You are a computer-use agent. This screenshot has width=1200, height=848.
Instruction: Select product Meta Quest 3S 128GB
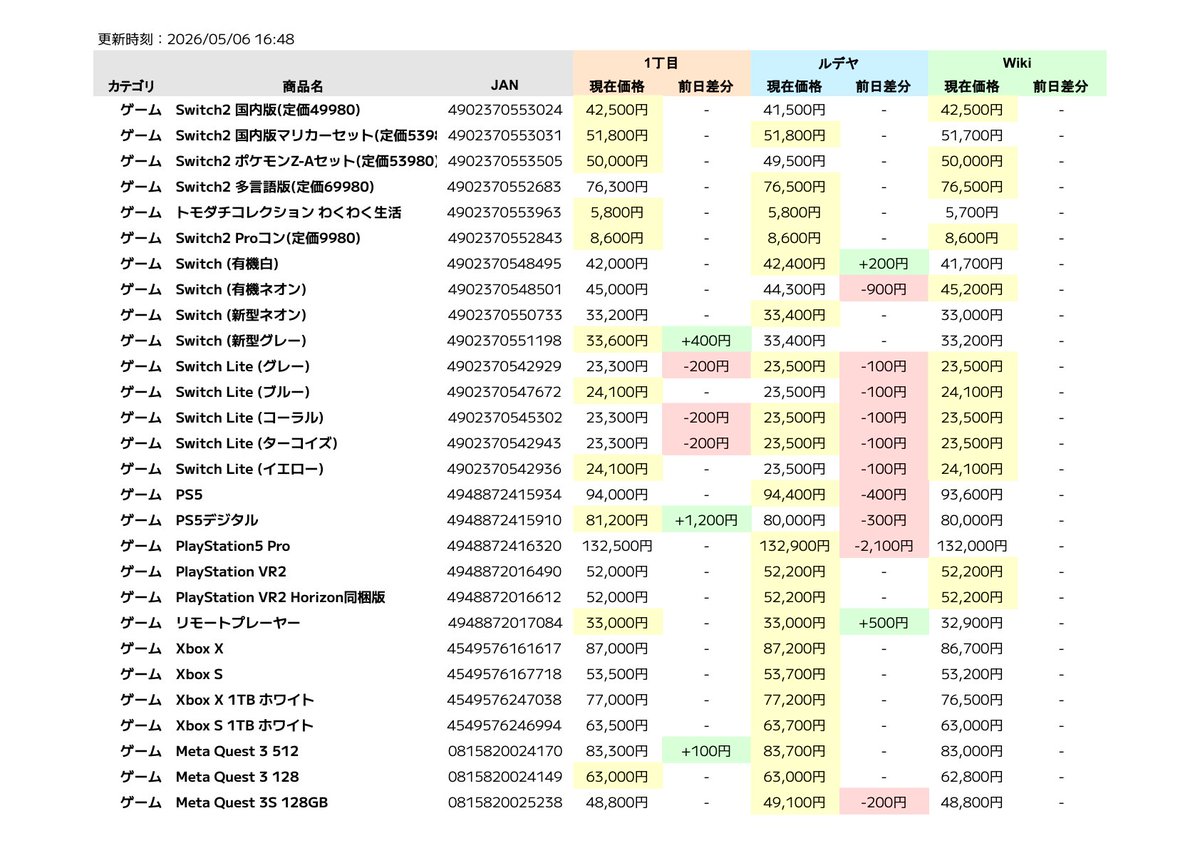coord(251,802)
